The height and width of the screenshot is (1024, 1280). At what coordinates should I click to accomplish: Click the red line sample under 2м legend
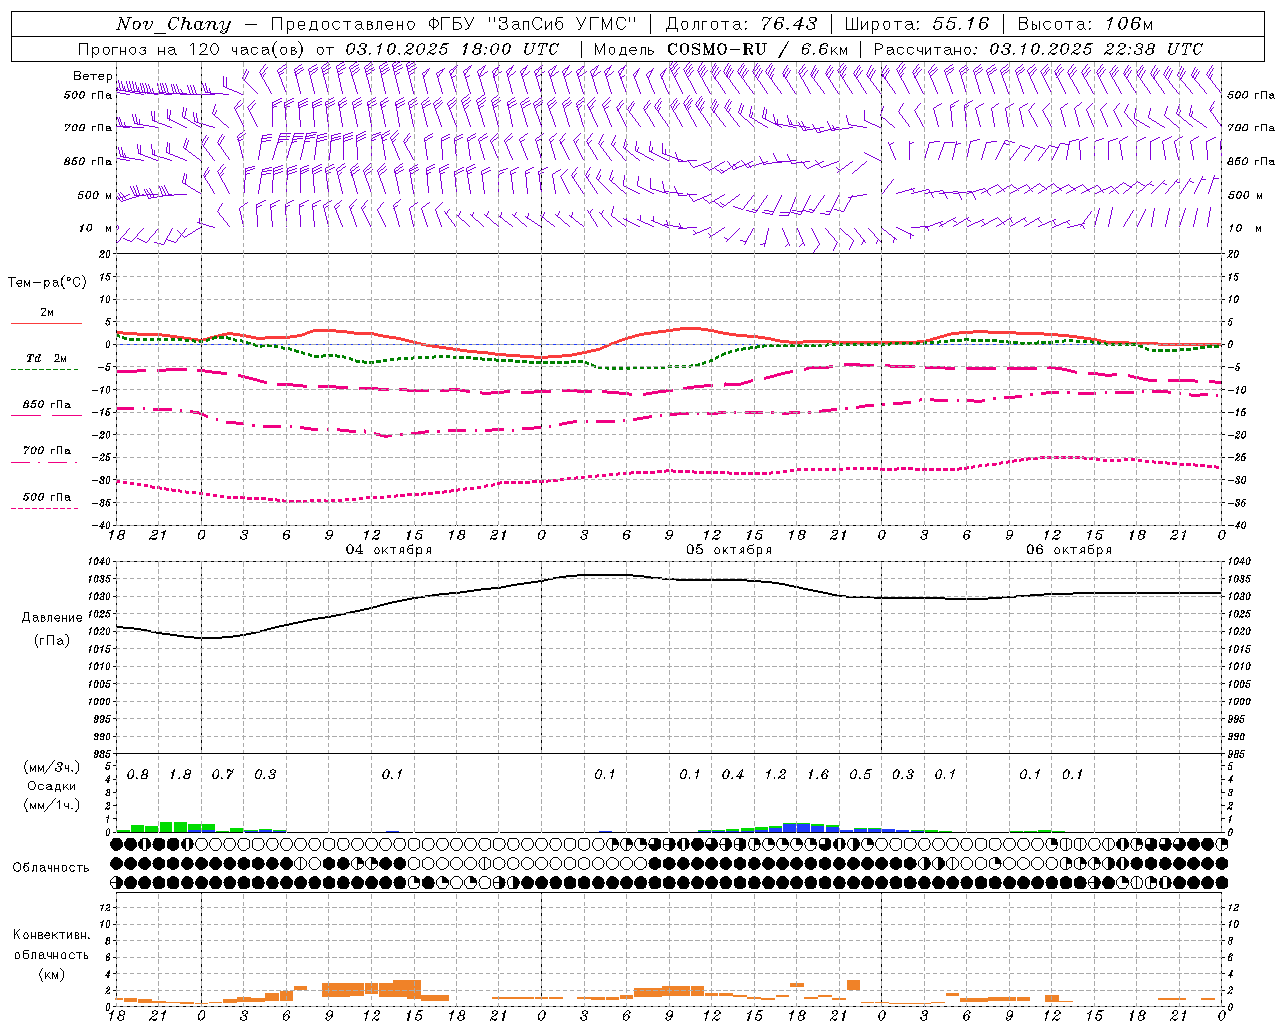pyautogui.click(x=46, y=324)
